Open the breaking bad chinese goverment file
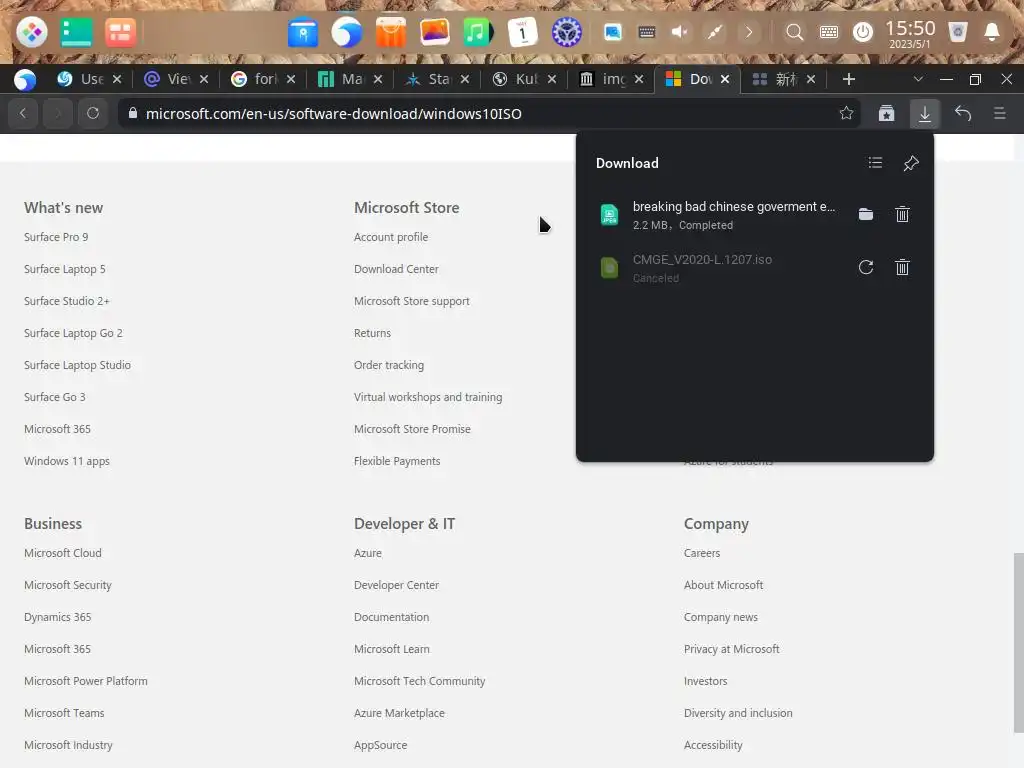This screenshot has height=768, width=1024. click(733, 206)
